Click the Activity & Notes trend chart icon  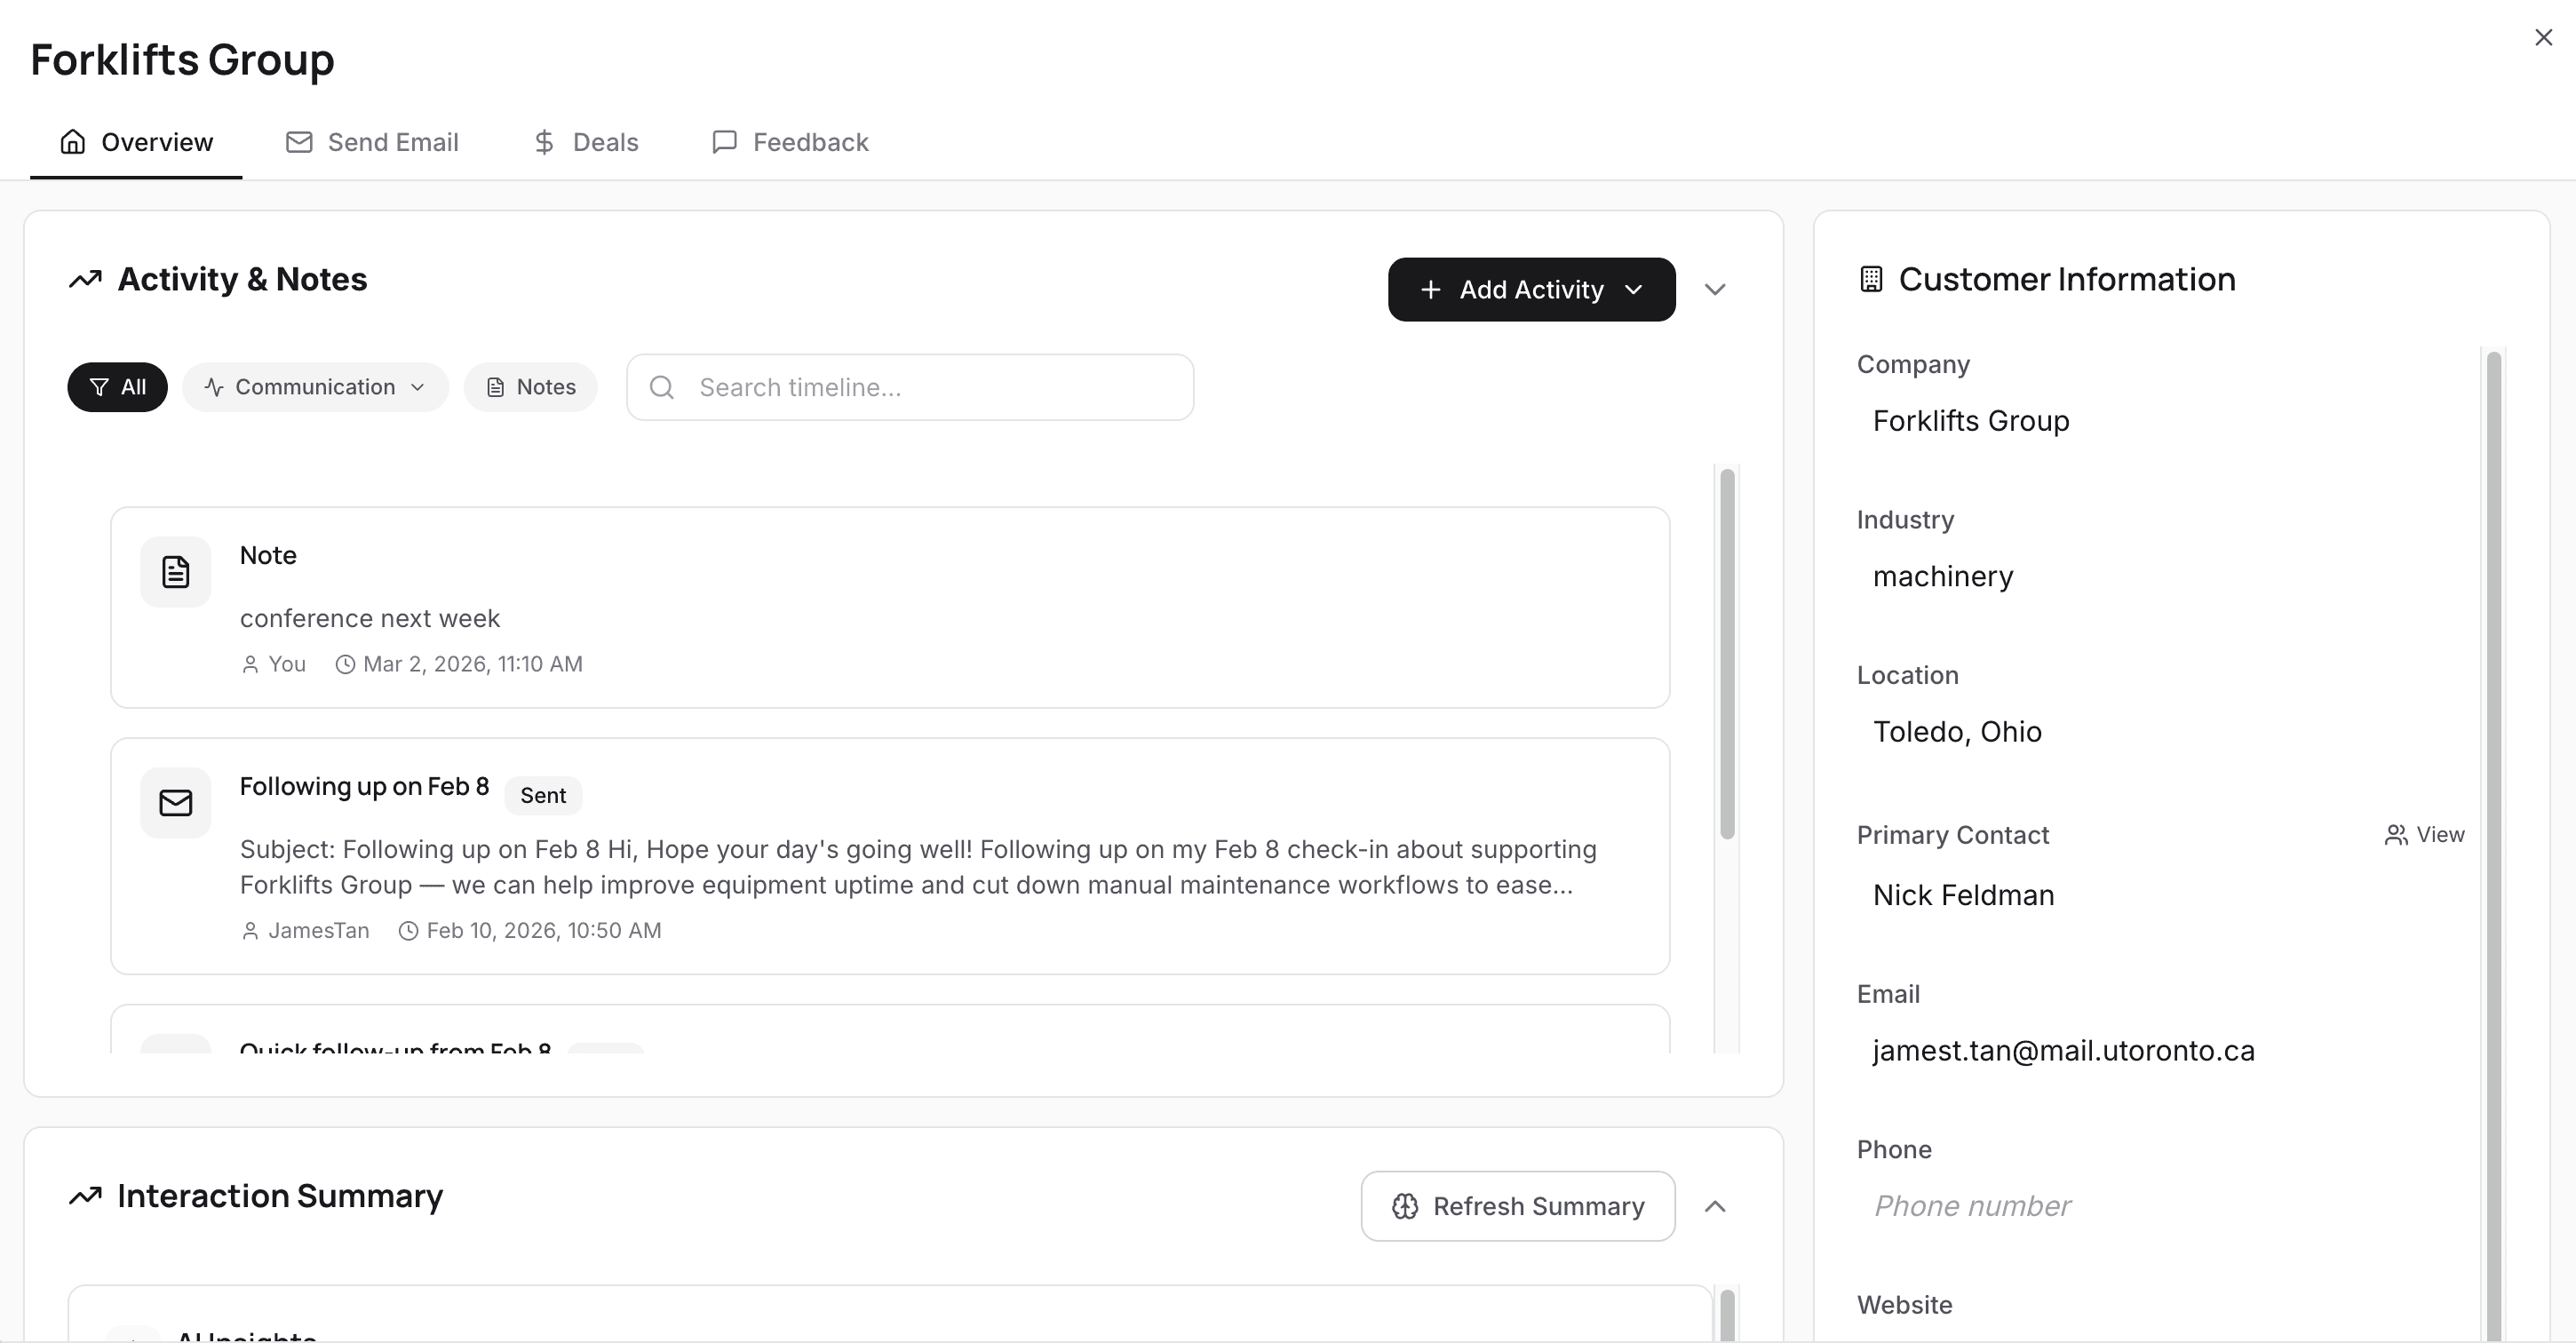pyautogui.click(x=86, y=279)
